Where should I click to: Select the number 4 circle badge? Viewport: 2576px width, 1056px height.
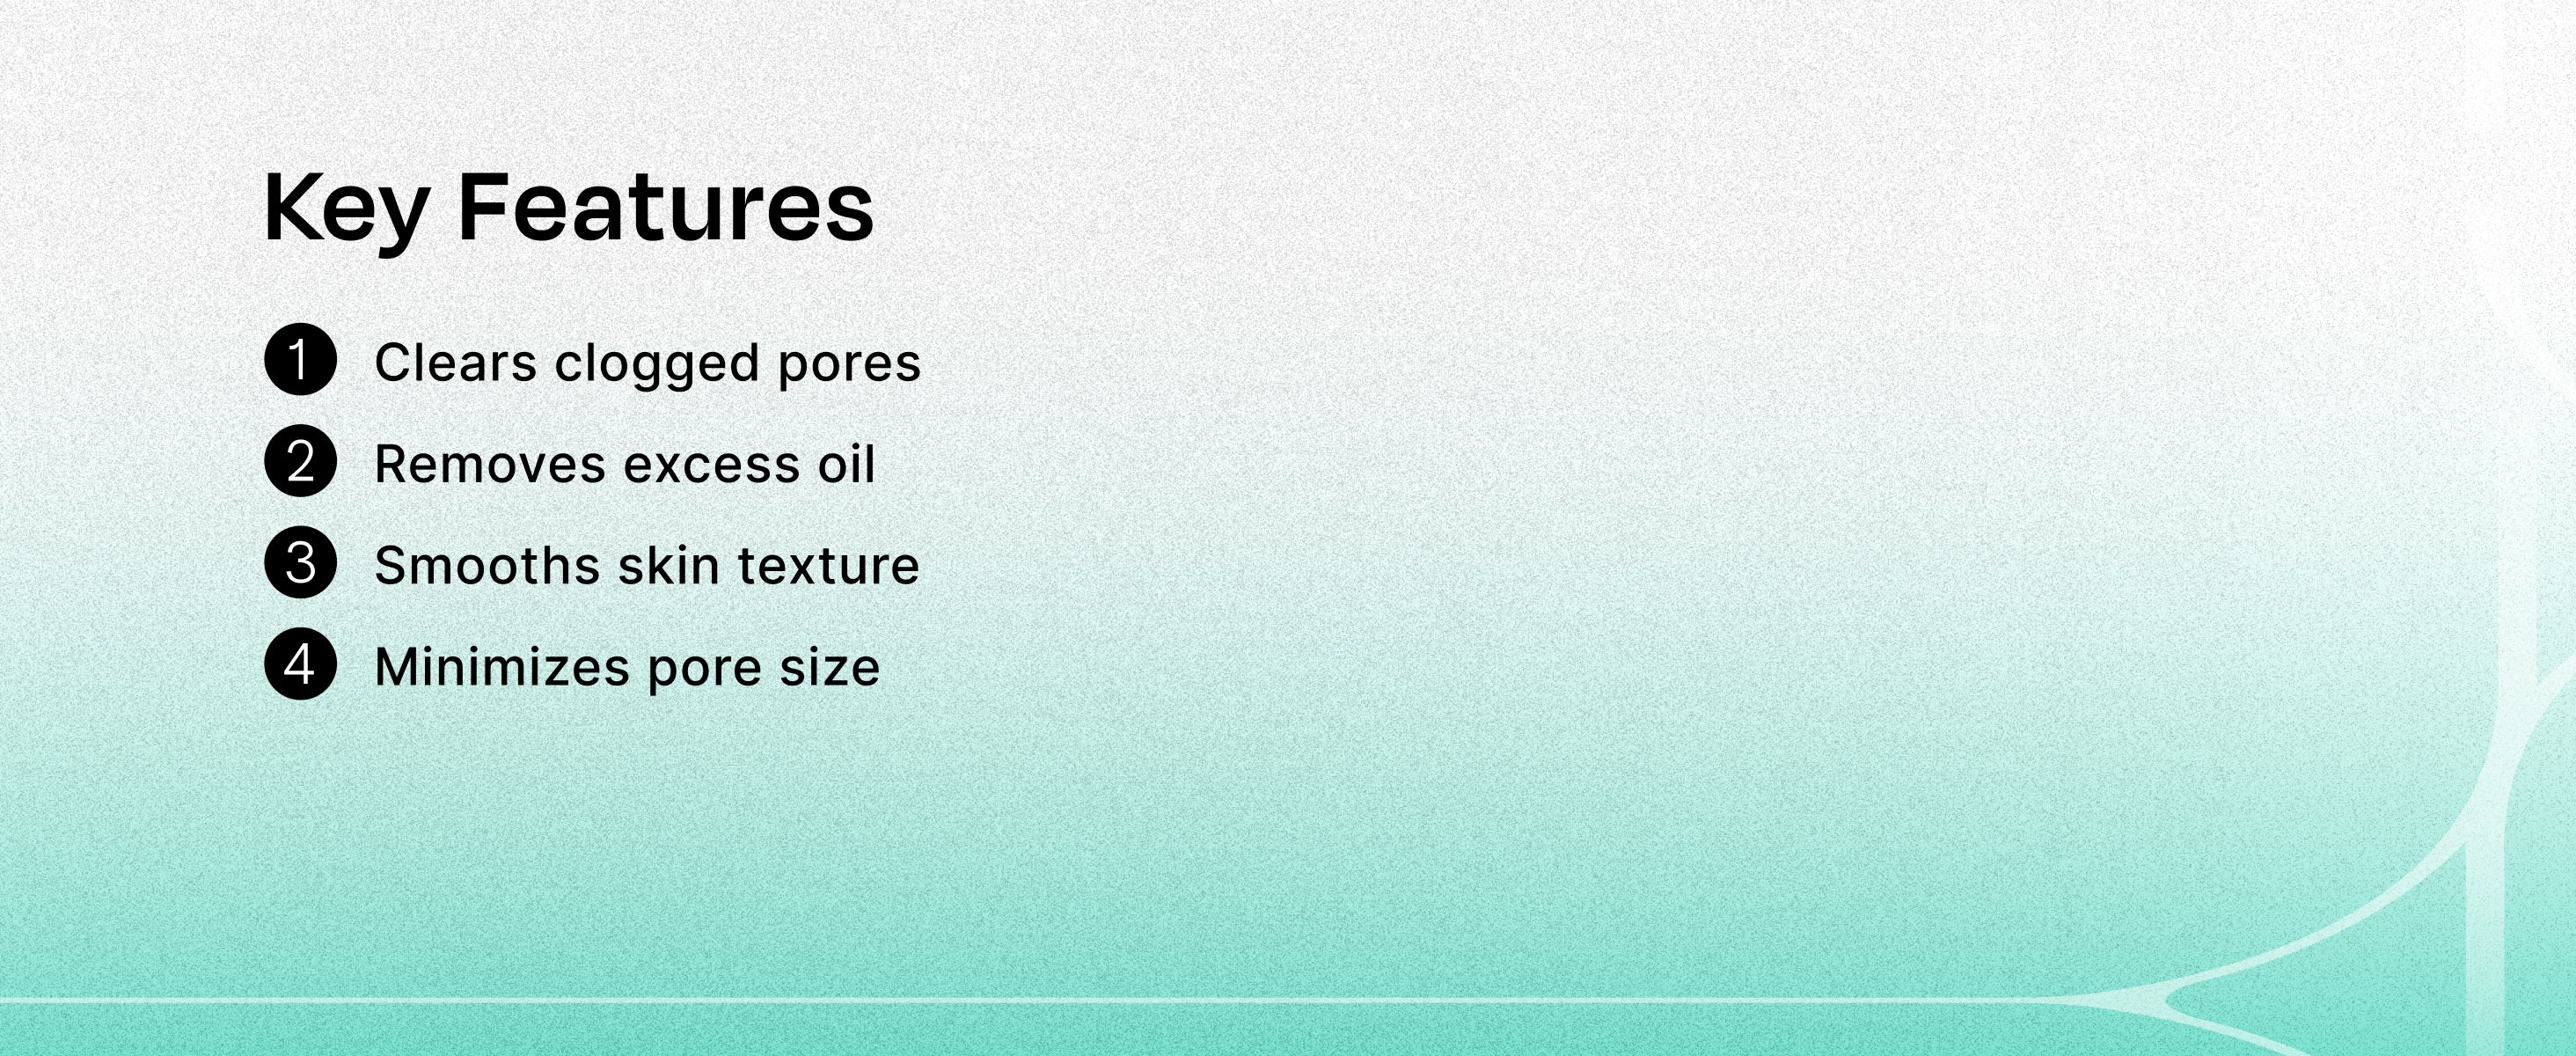[x=300, y=664]
